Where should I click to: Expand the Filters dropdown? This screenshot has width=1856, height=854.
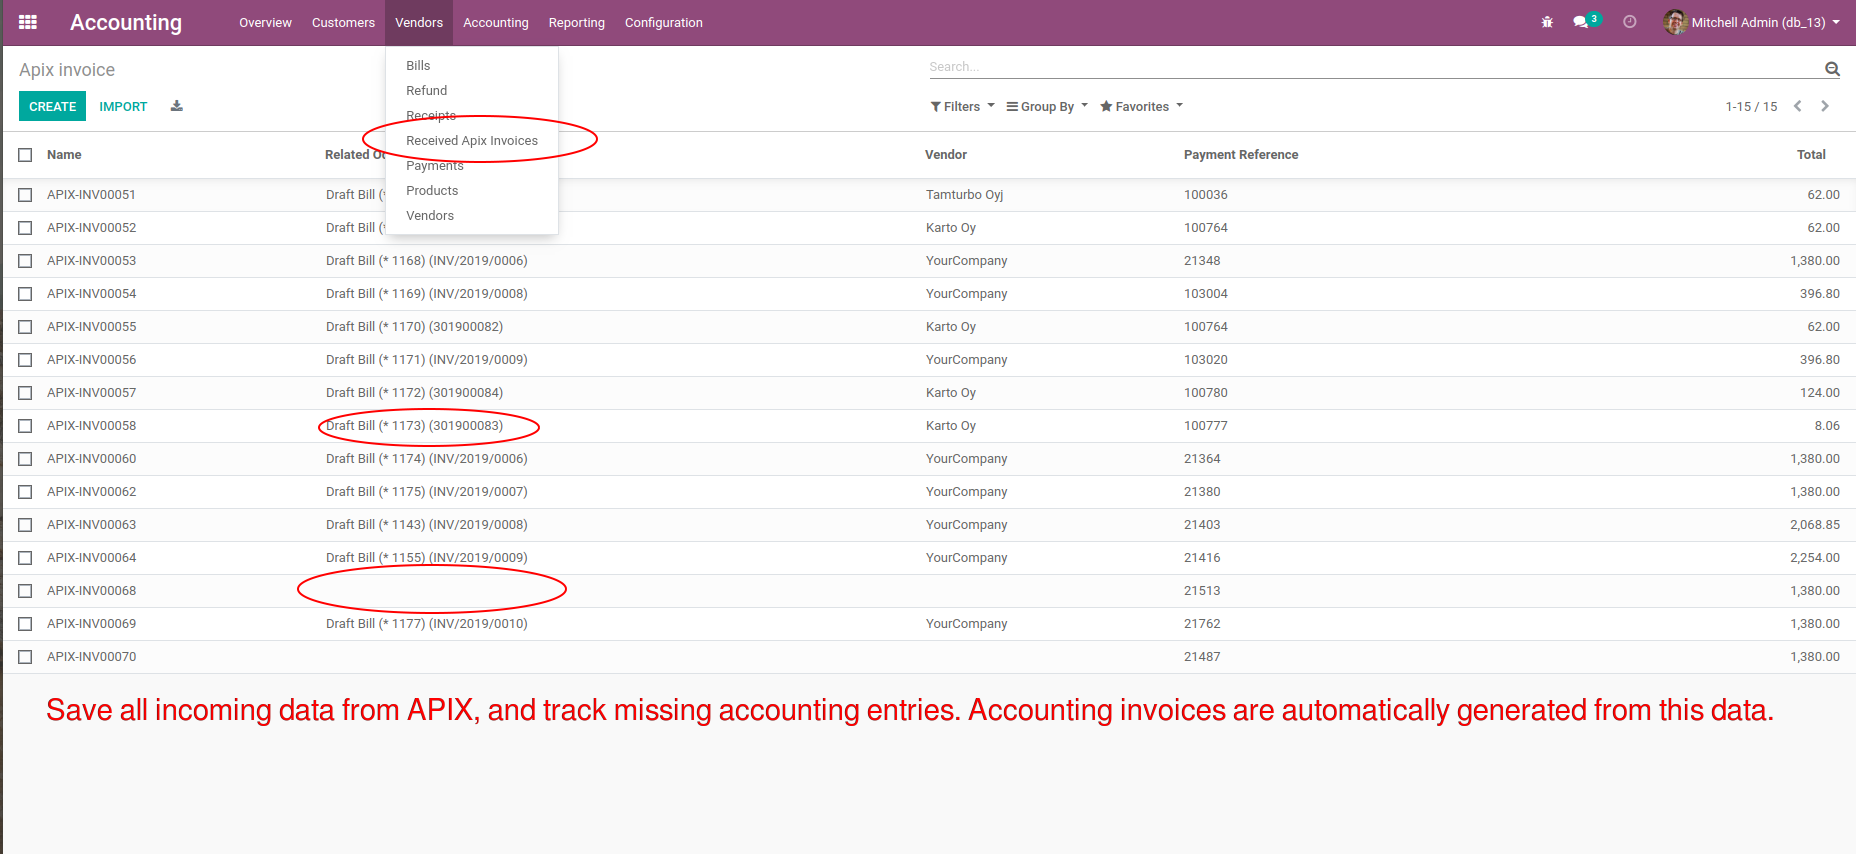click(x=962, y=107)
